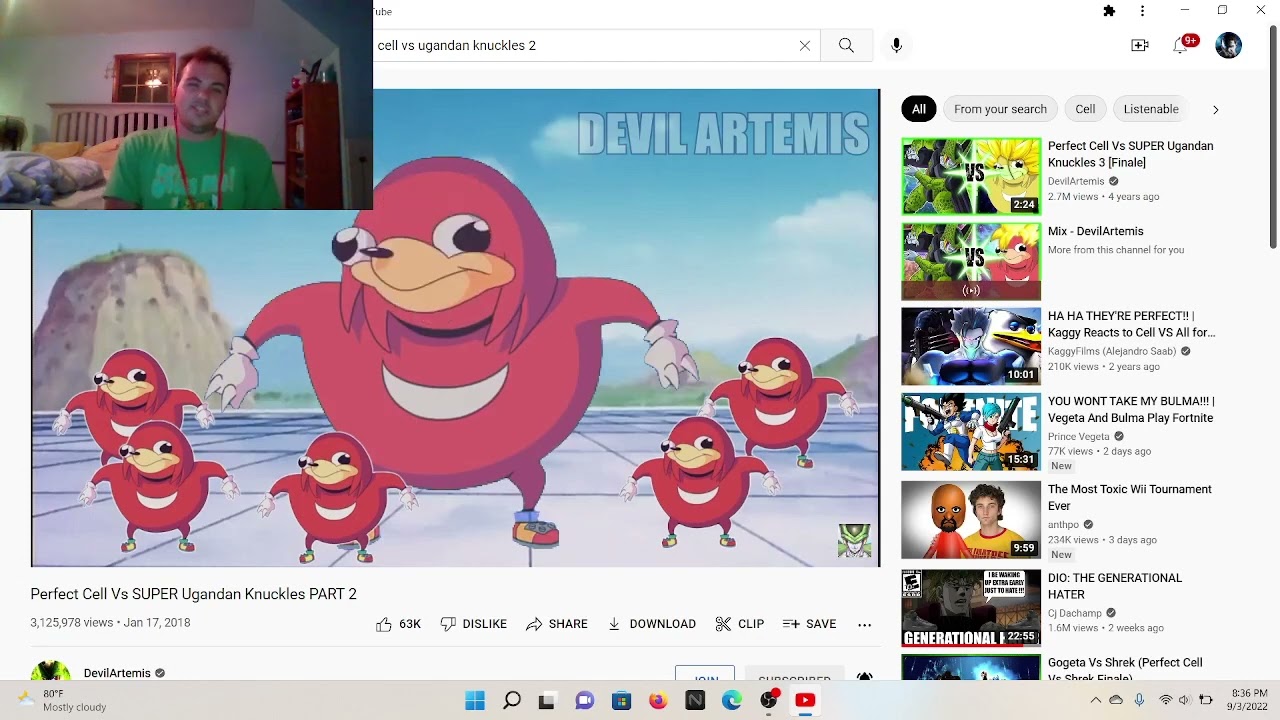The image size is (1280, 720).
Task: Open Kaggy Reacts to Cell VS All thumbnail
Action: (x=971, y=346)
